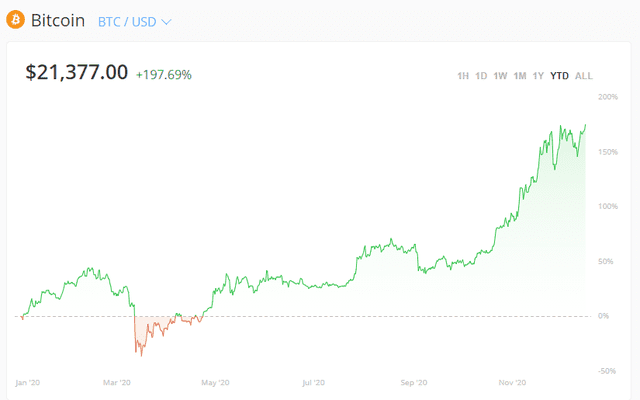Switch chart to 1M range
640x400 pixels.
[520, 76]
